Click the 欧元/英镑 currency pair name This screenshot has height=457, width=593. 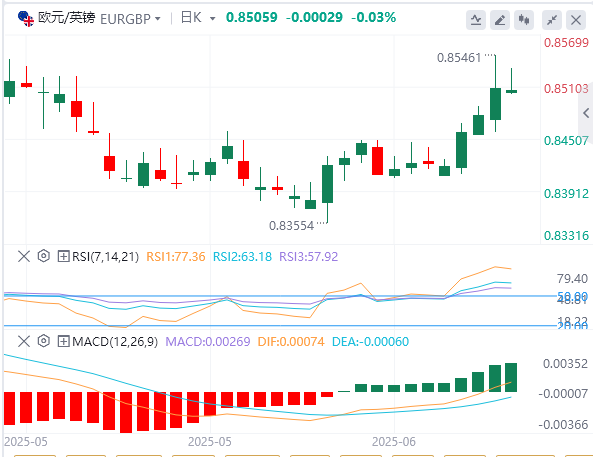[67, 17]
